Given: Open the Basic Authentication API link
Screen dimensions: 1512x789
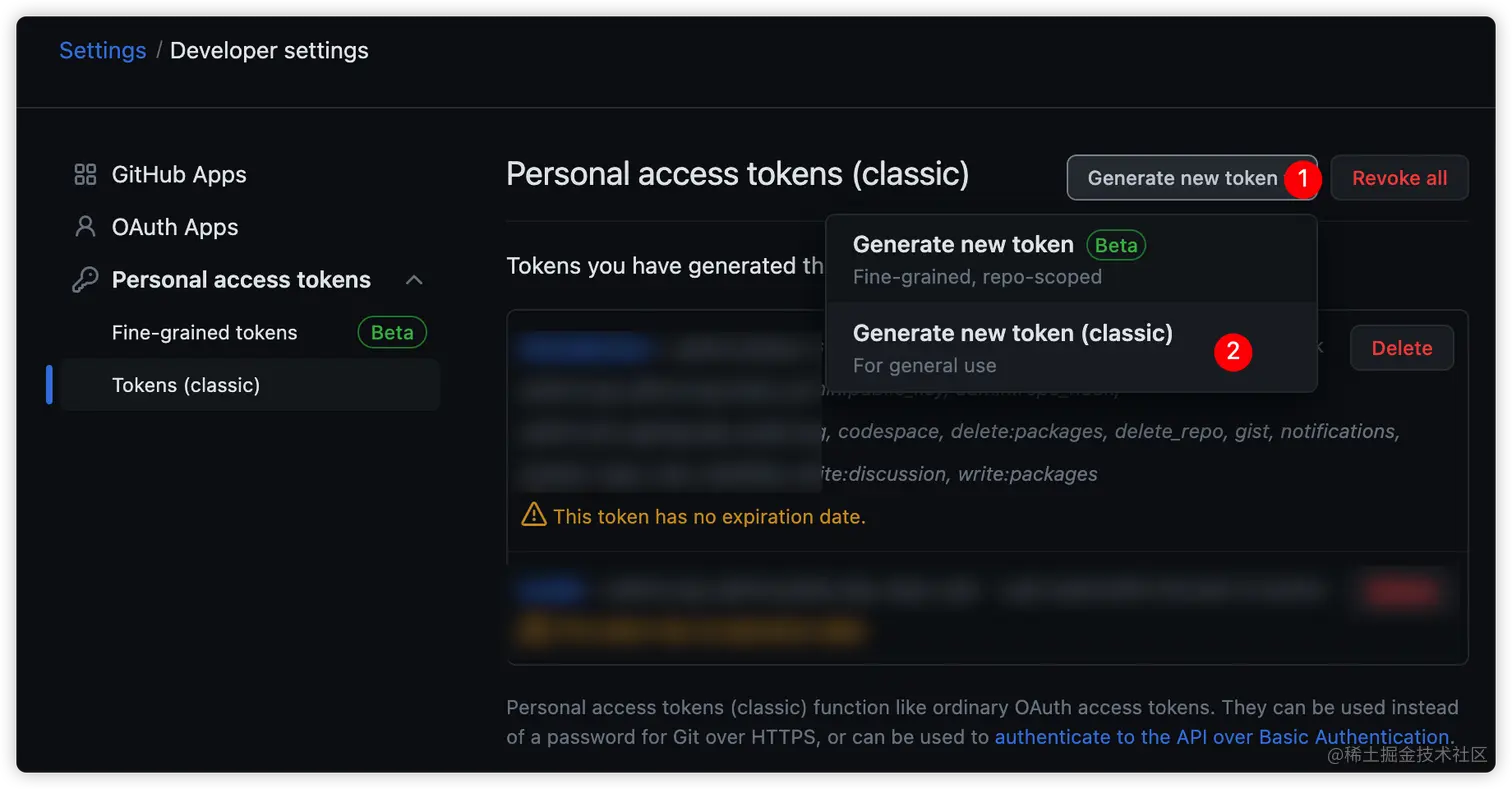Looking at the screenshot, I should pos(1222,737).
